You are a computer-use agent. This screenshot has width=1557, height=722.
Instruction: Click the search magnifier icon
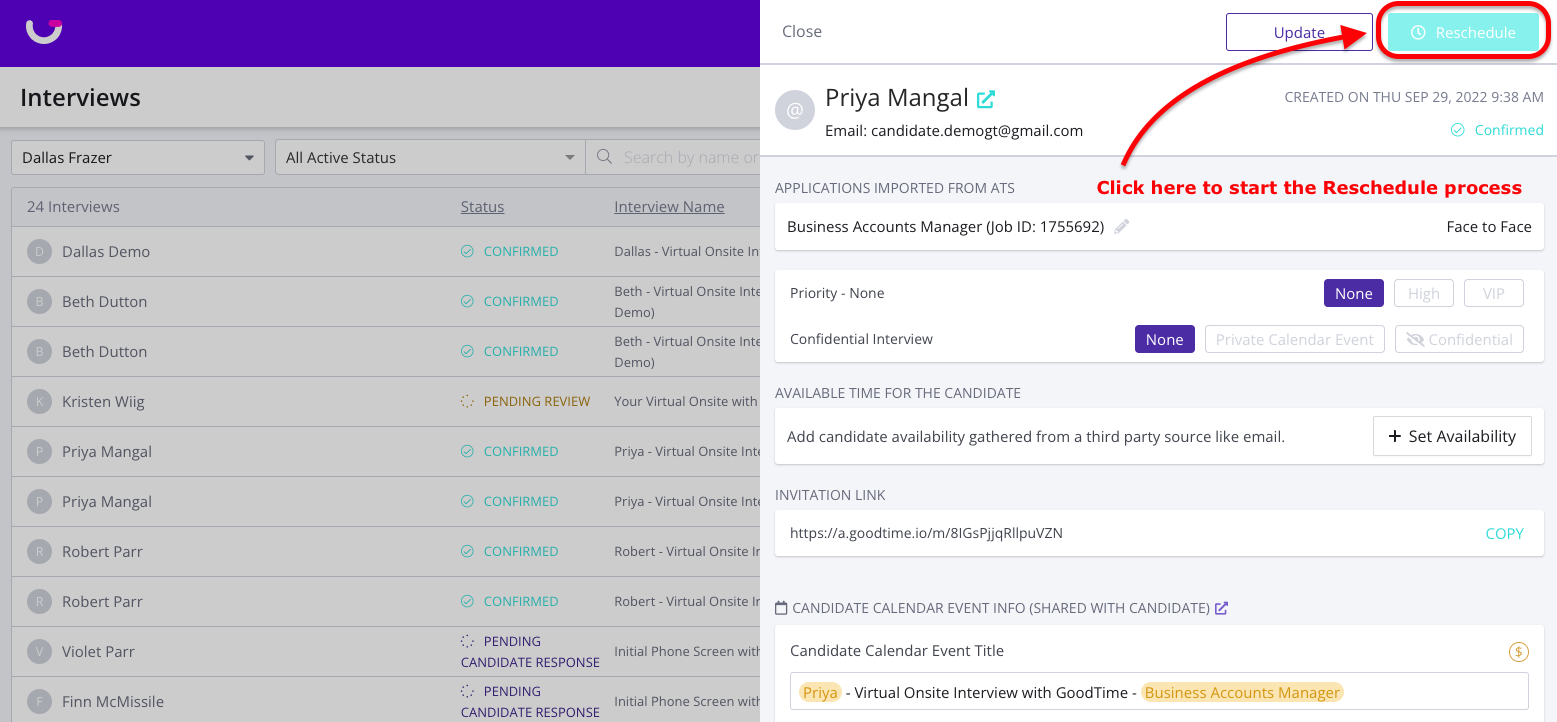604,157
